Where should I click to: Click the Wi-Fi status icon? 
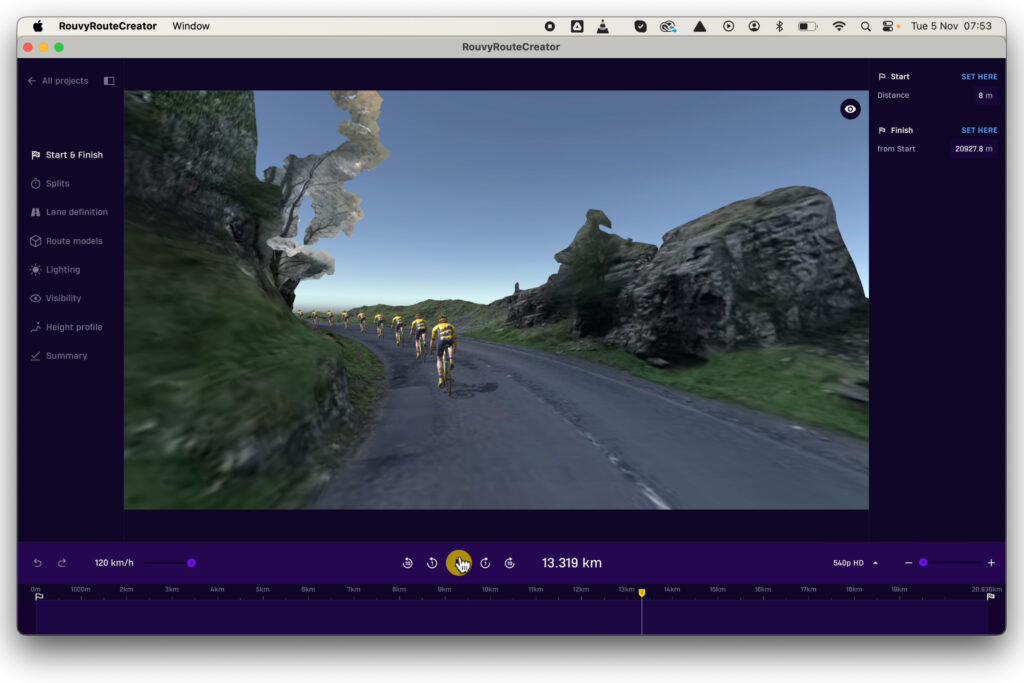point(839,26)
